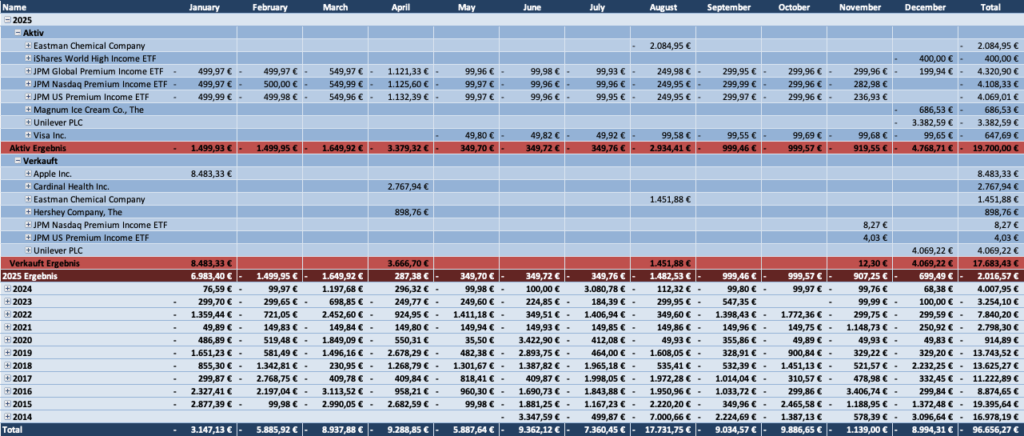Expand the iShares World High Income ETF row
Viewport: 1024px width, 436px height.
(28, 59)
